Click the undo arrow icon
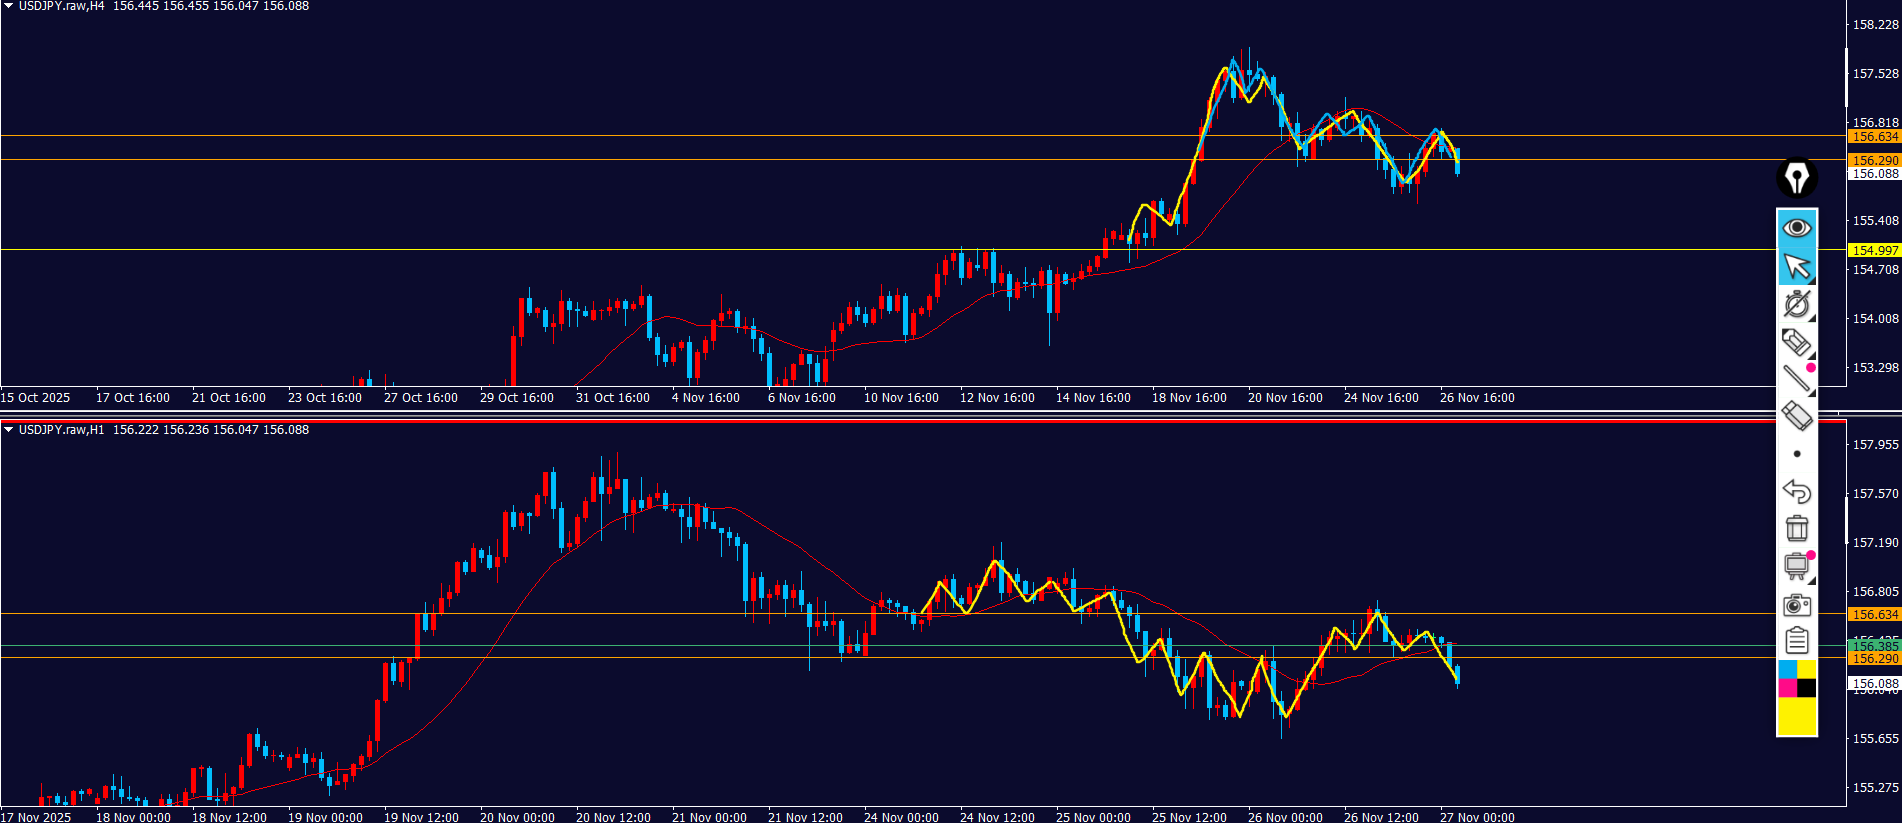The image size is (1902, 823). [1796, 491]
